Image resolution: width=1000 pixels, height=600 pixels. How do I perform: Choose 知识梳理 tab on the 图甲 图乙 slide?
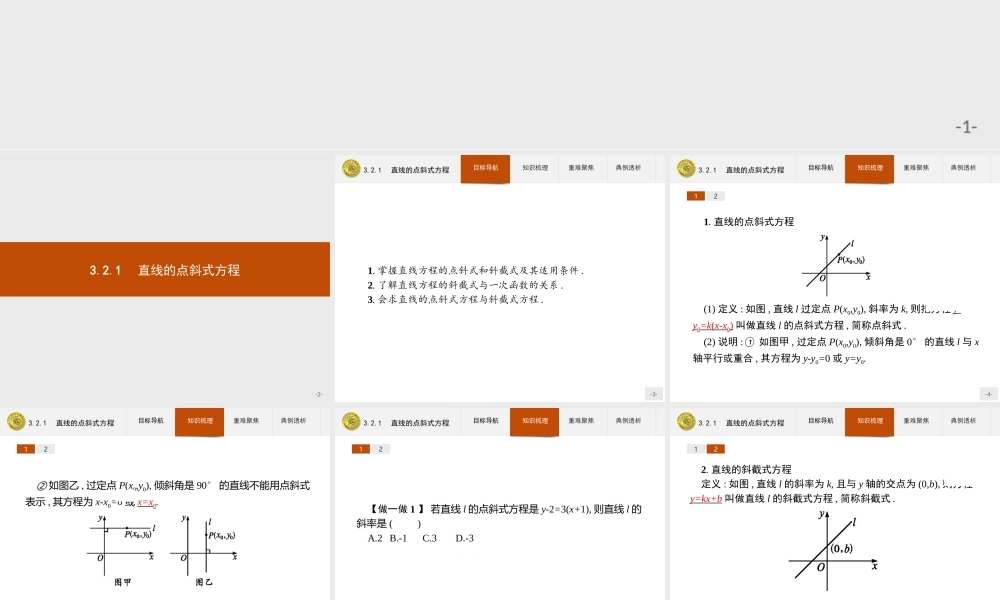(200, 422)
